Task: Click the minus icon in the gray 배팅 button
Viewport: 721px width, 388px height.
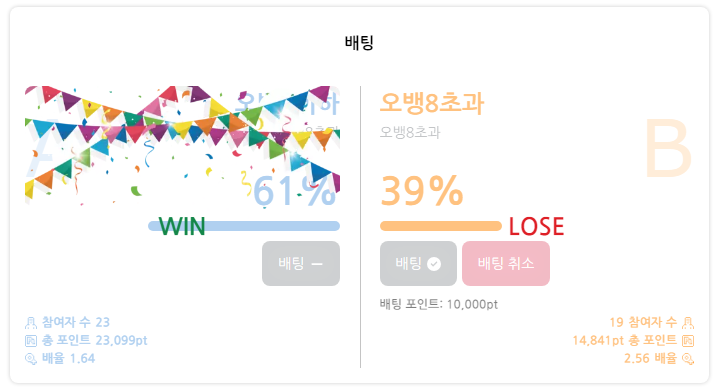Action: (x=317, y=264)
